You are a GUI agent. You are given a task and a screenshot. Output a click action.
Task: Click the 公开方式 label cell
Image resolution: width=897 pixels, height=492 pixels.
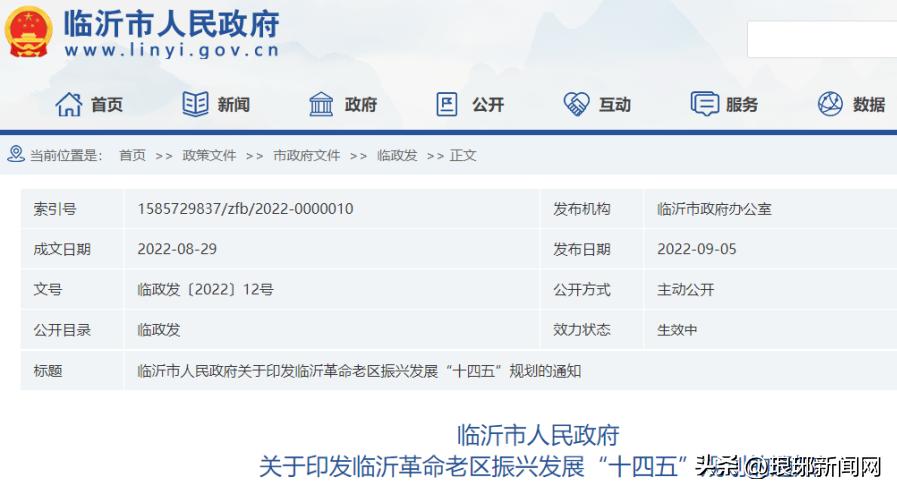[592, 289]
